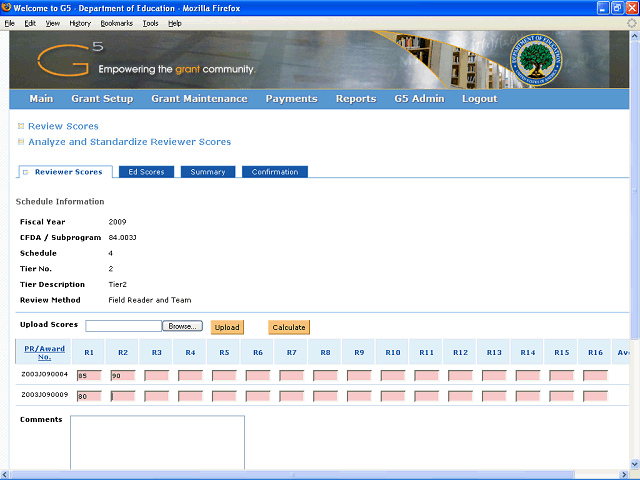Open the Confirmation tab
The height and width of the screenshot is (480, 640).
coord(275,172)
